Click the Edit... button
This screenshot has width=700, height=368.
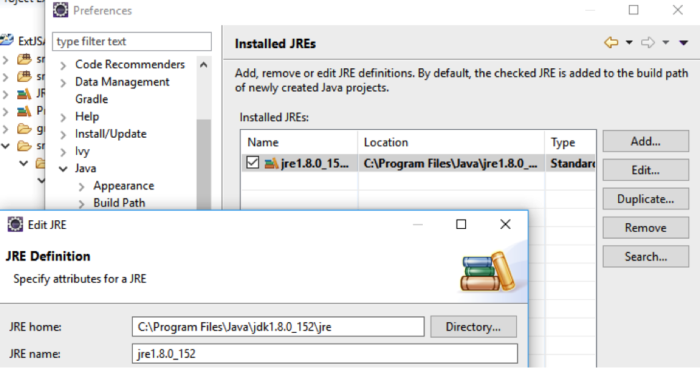pos(646,170)
